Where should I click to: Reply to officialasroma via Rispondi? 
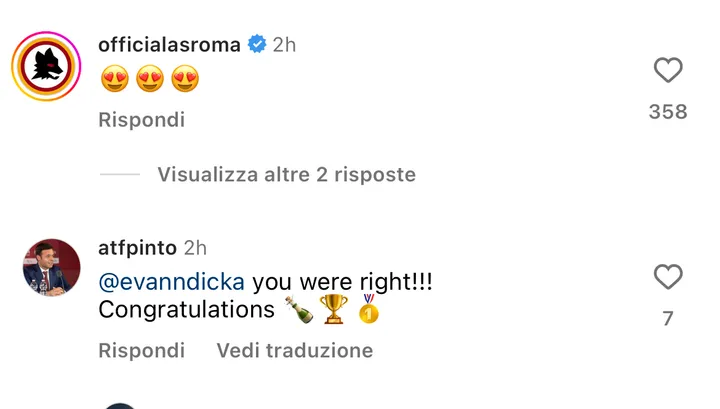click(141, 120)
